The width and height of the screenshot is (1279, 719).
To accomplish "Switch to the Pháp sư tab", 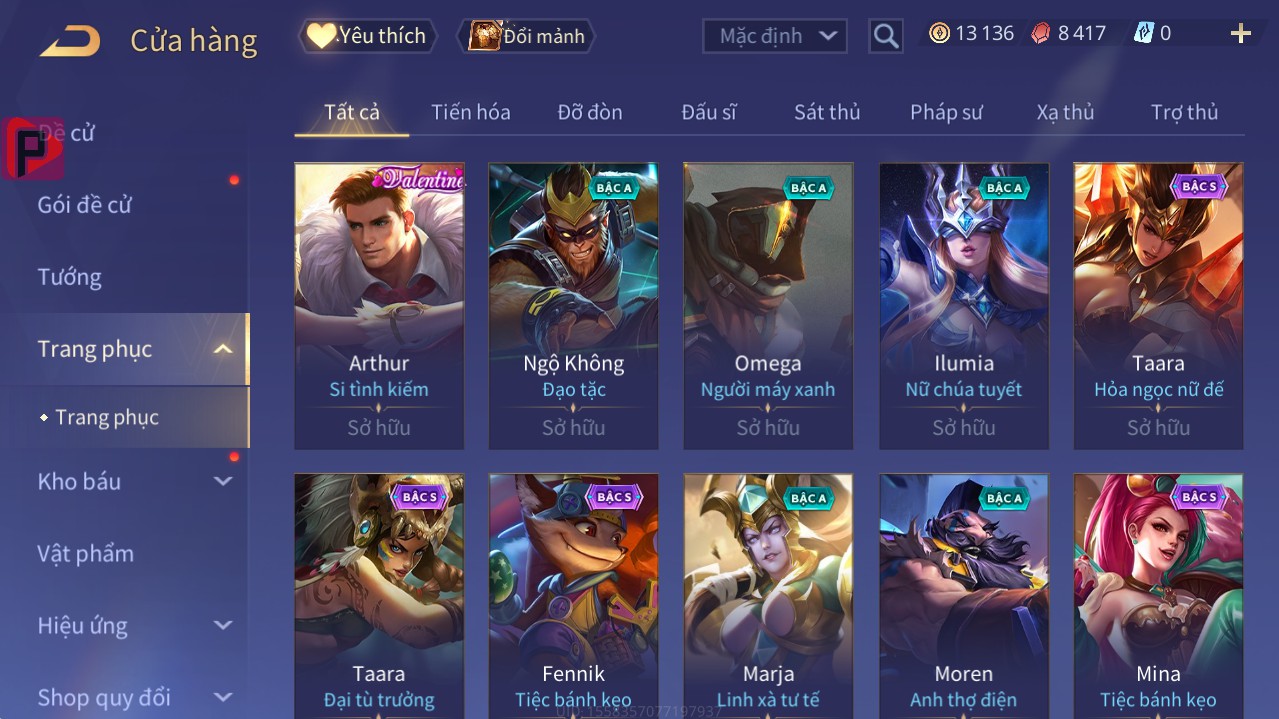I will 946,112.
